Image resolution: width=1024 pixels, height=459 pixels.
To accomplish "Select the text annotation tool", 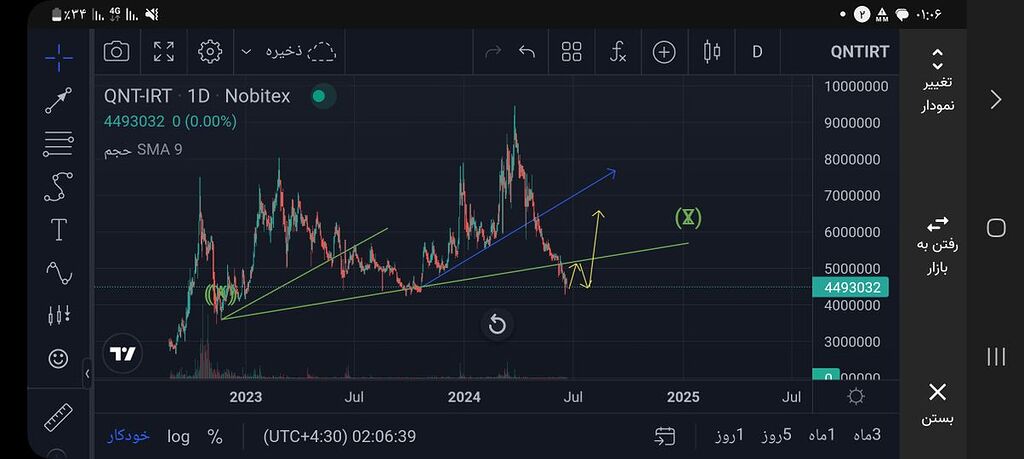I will 59,229.
